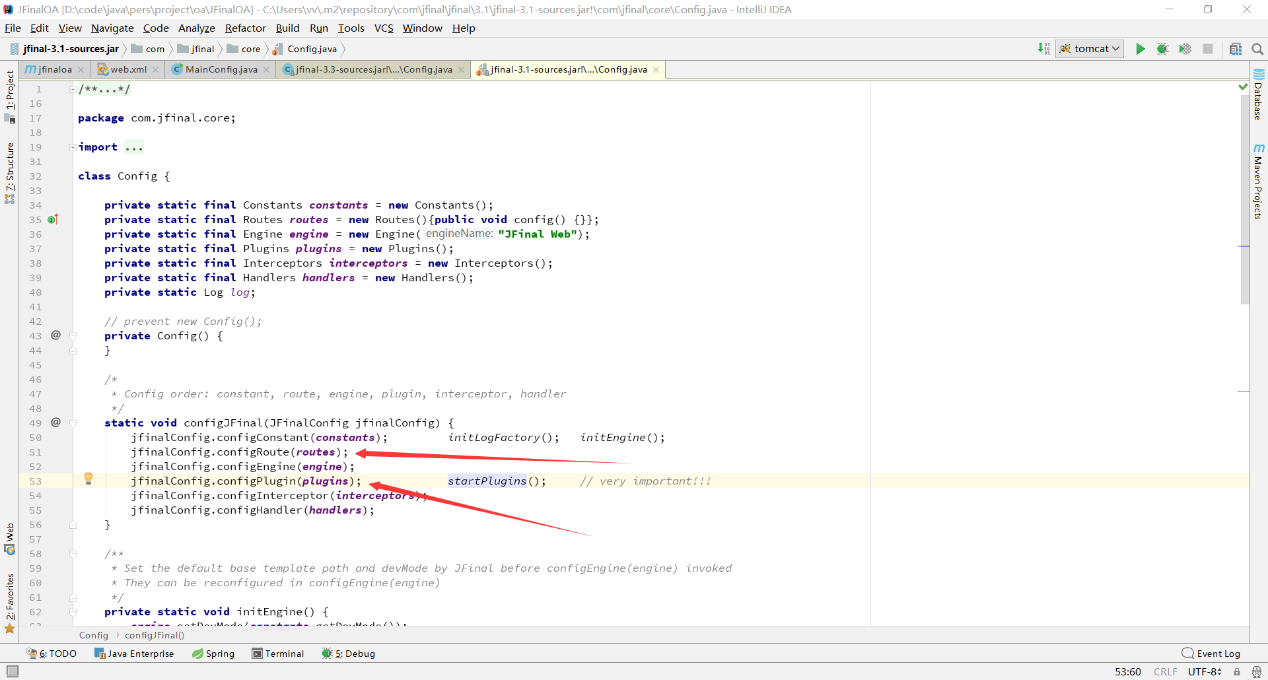Click the startPlugins call on line 53
Viewport: 1268px width, 680px height.
pos(487,481)
